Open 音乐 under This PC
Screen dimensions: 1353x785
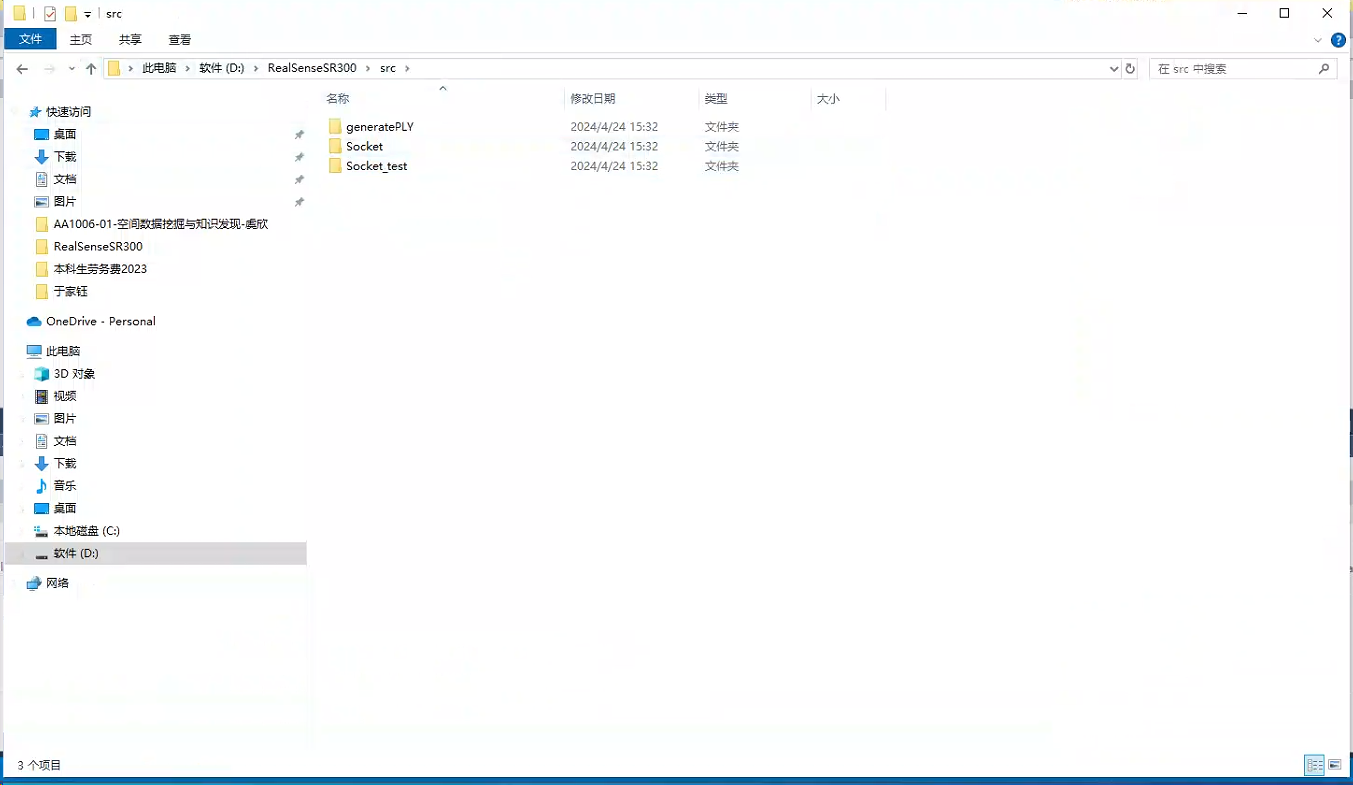(65, 486)
